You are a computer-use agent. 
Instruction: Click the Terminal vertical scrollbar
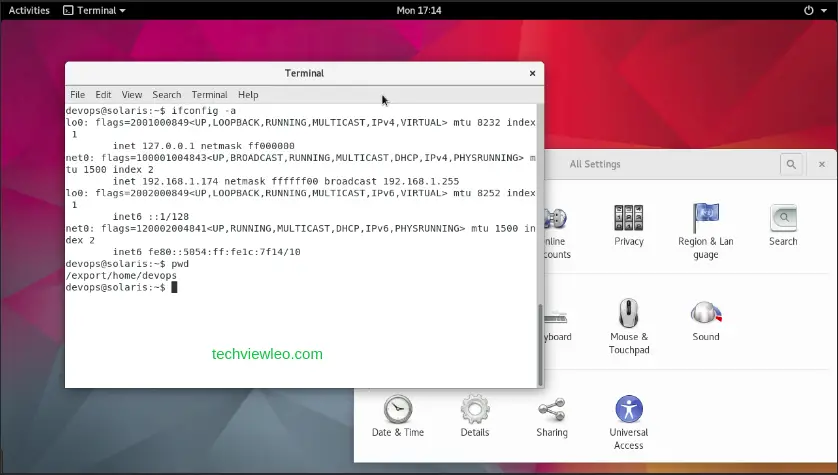tap(540, 345)
